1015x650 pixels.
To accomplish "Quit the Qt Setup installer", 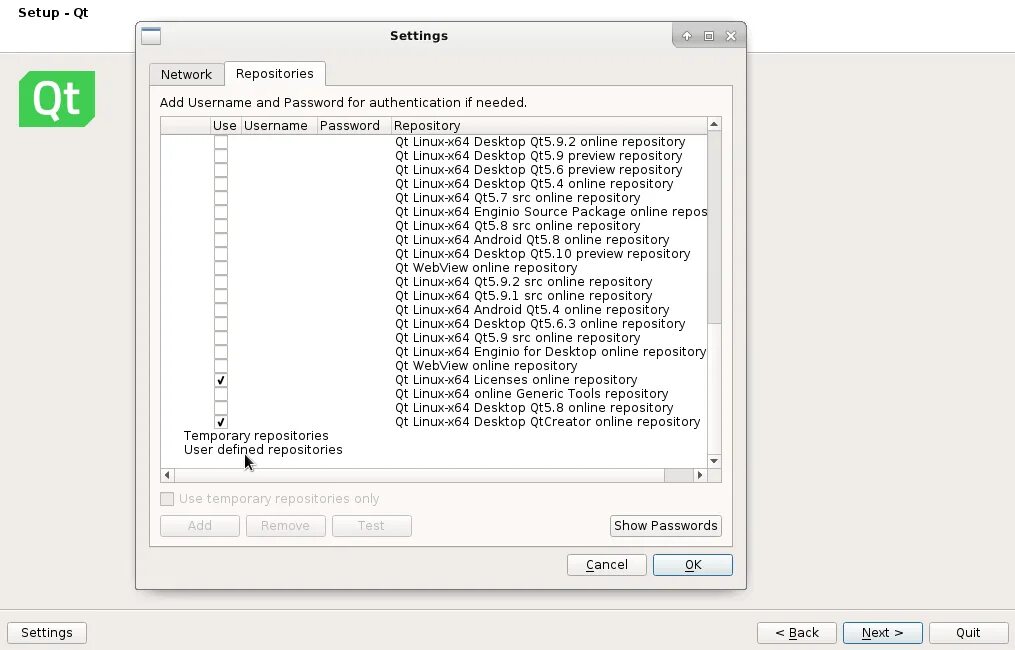I will point(968,633).
